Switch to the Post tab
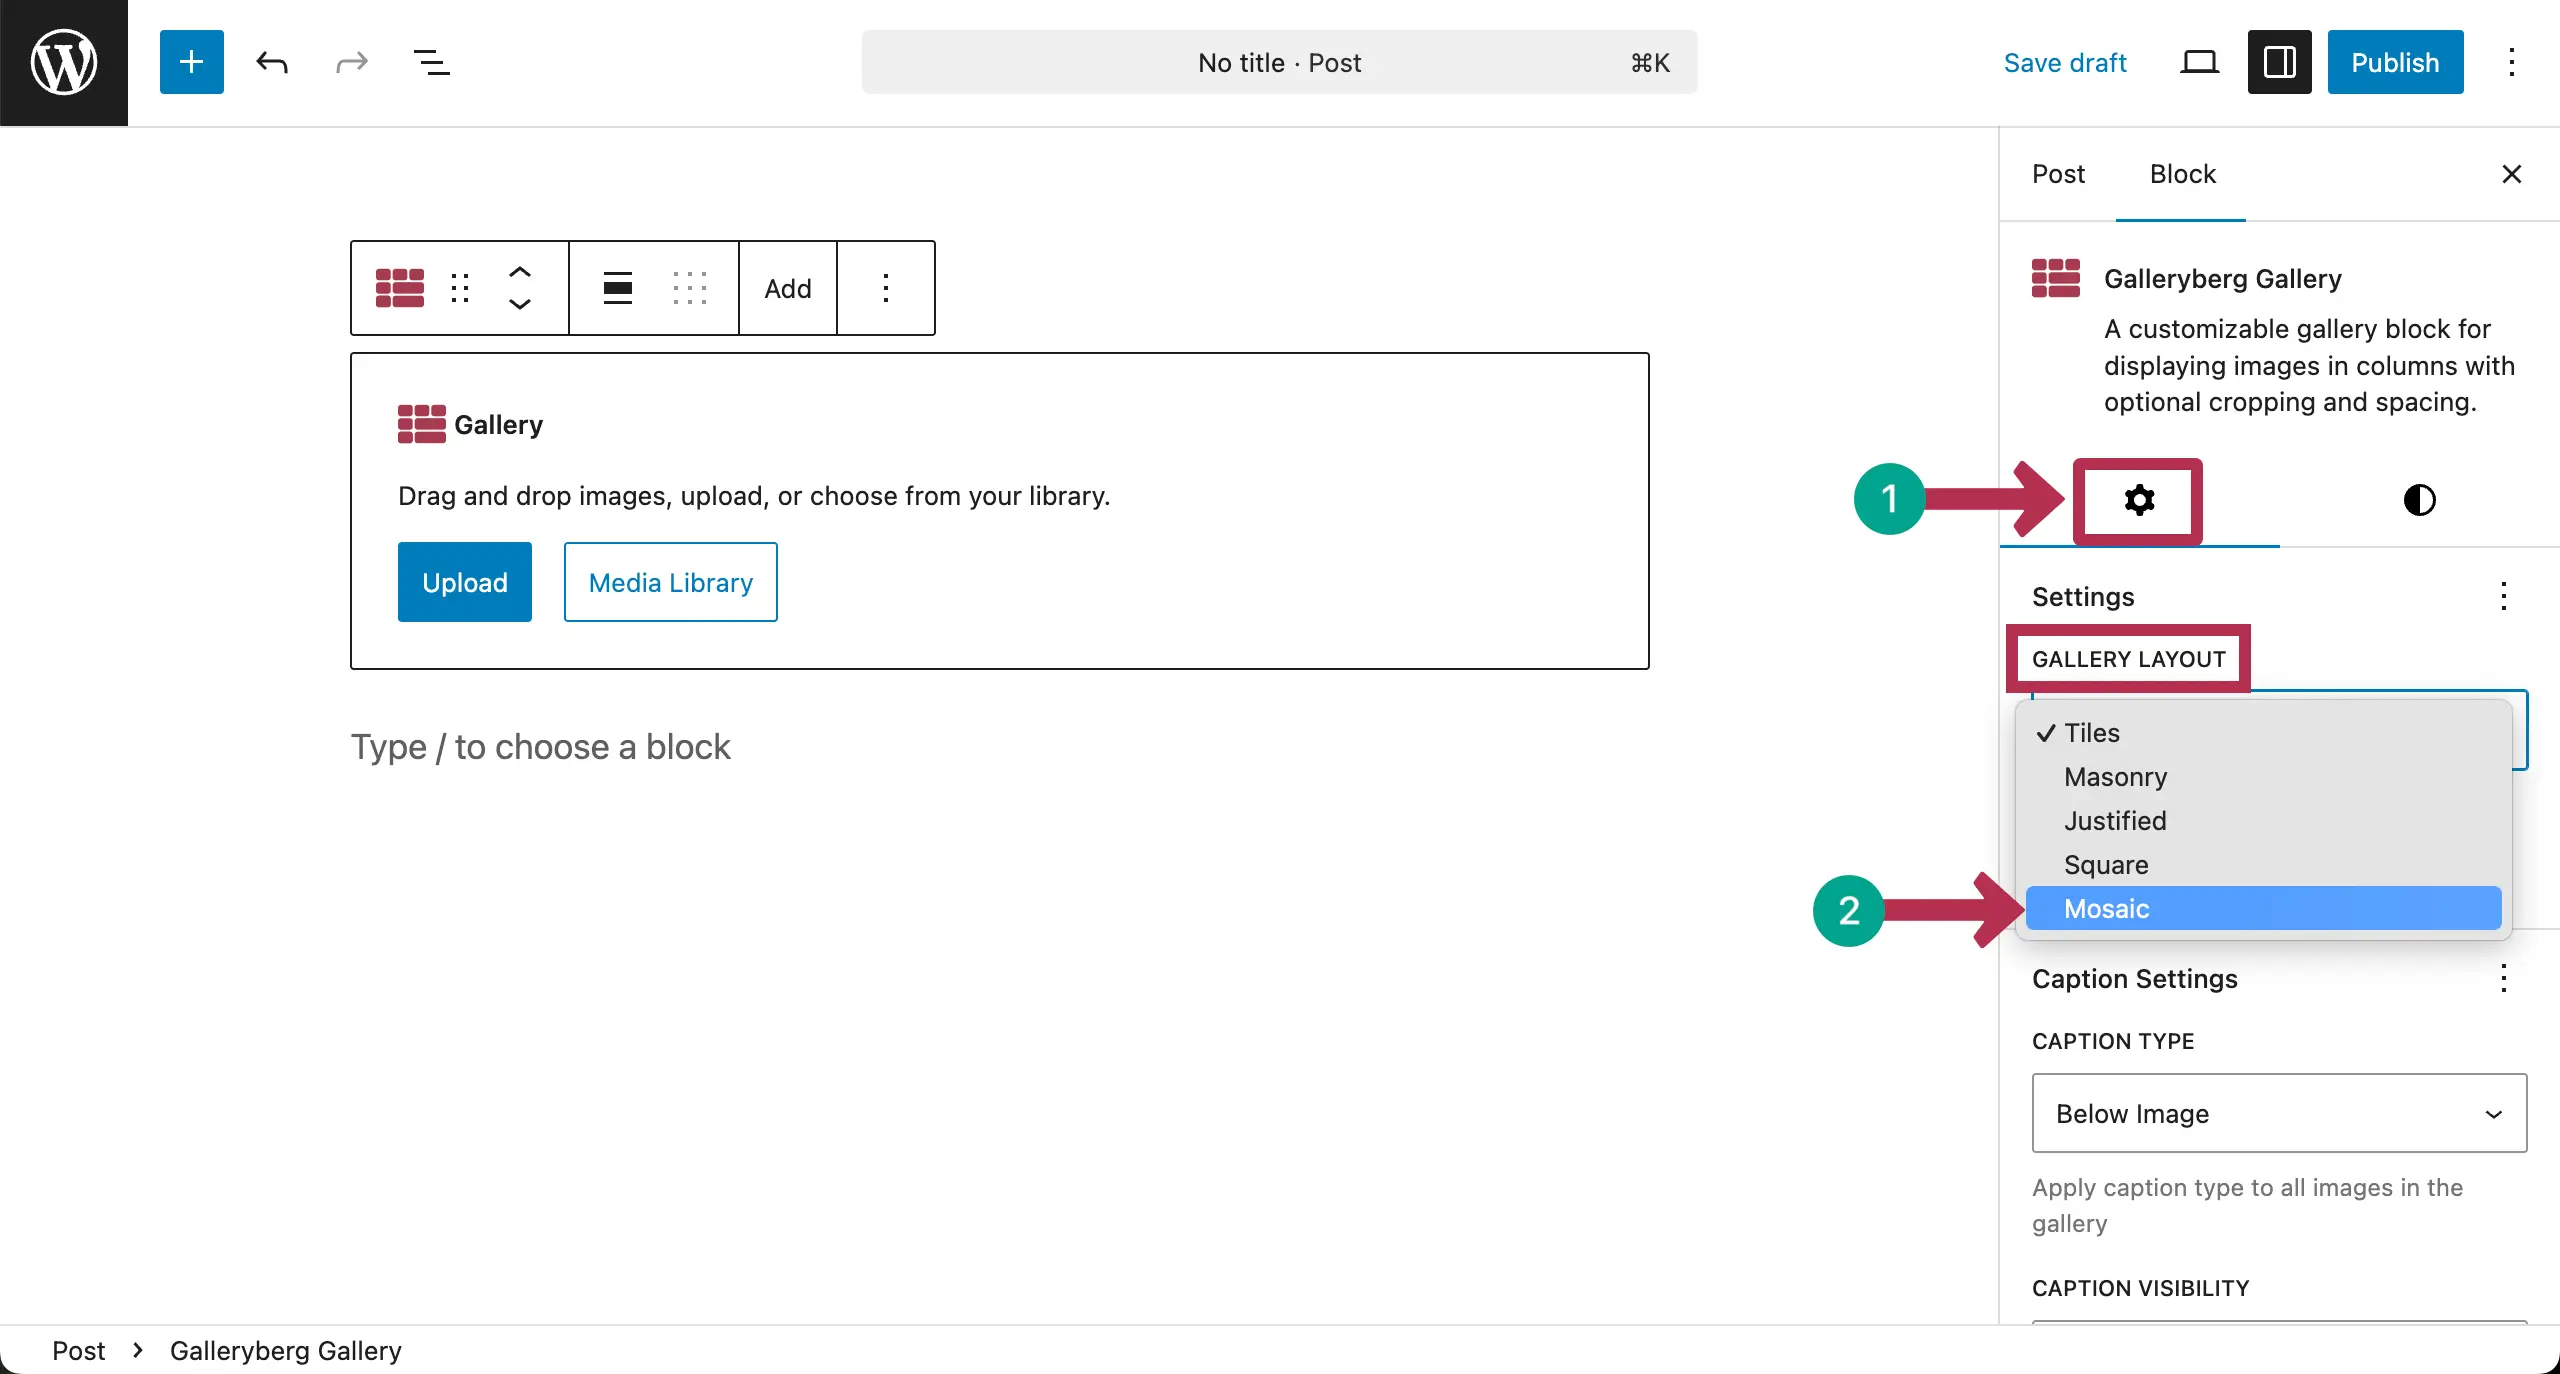The height and width of the screenshot is (1374, 2560). (2058, 174)
